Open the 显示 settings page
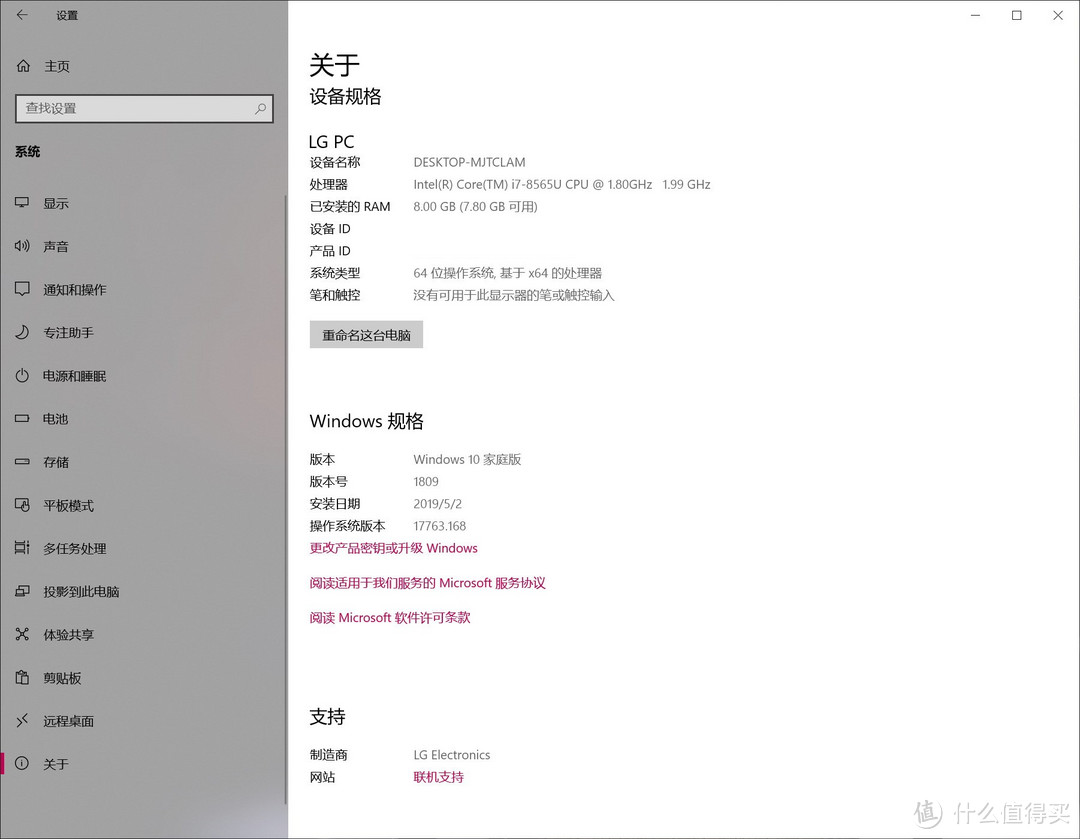Viewport: 1080px width, 839px height. pyautogui.click(x=56, y=203)
